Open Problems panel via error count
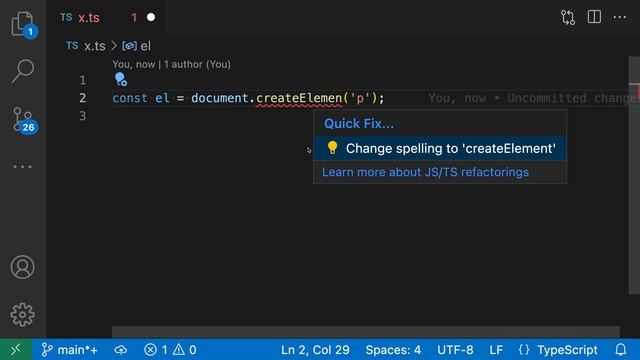 point(156,350)
